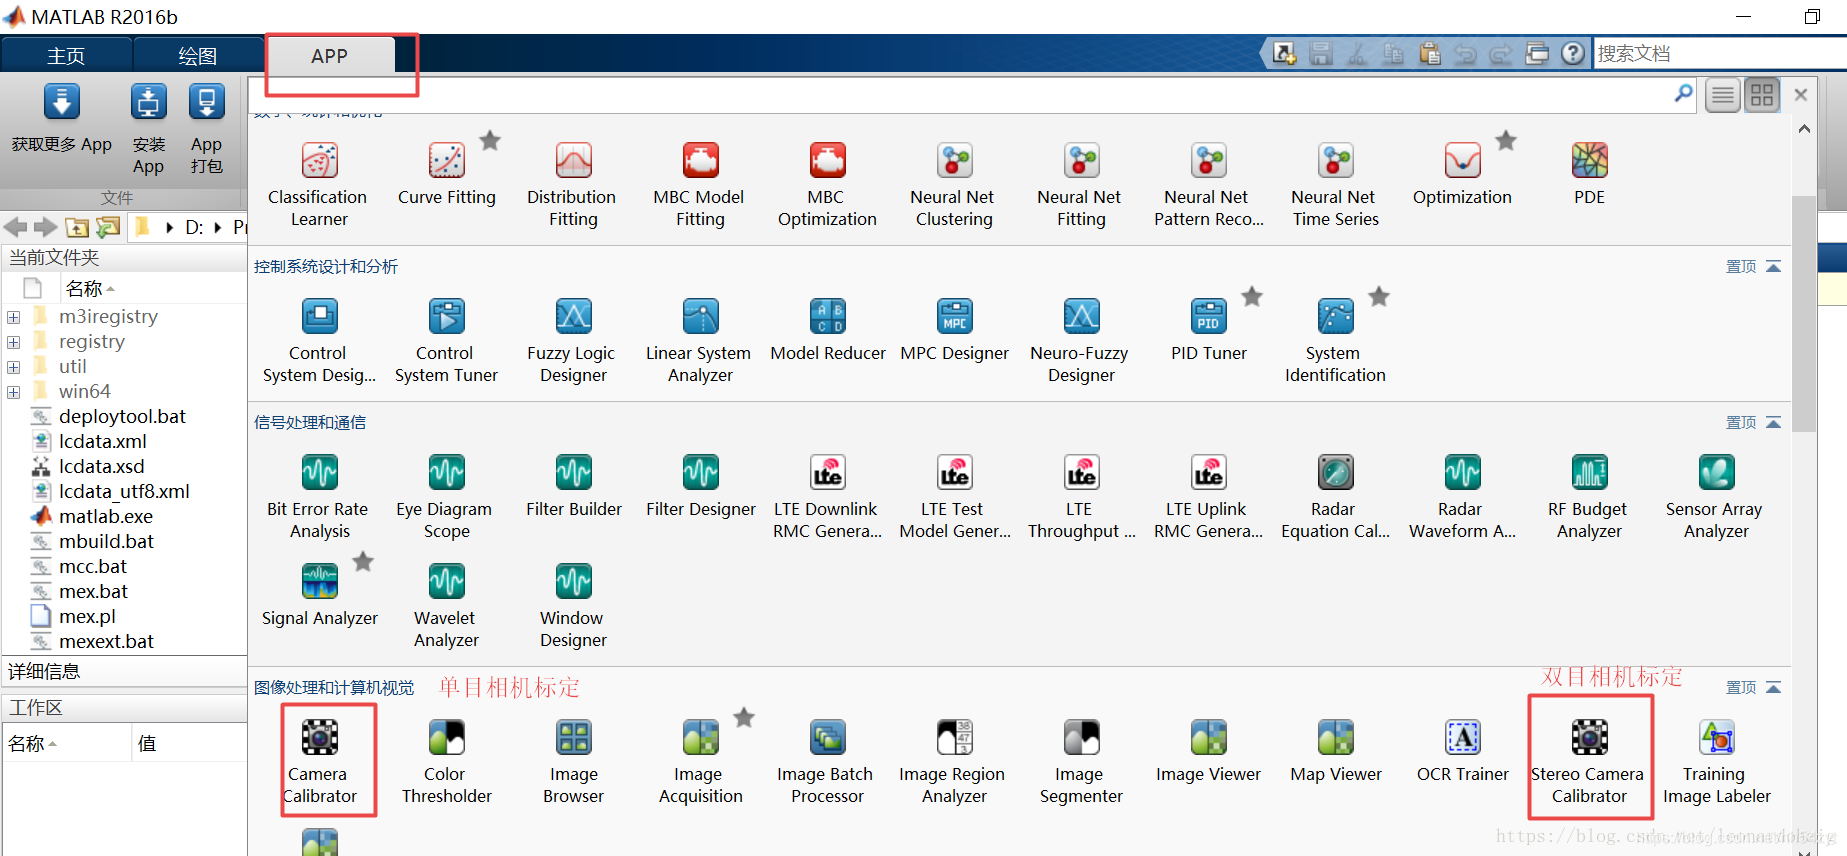The height and width of the screenshot is (856, 1847).
Task: Select the APP tab
Action: click(330, 56)
